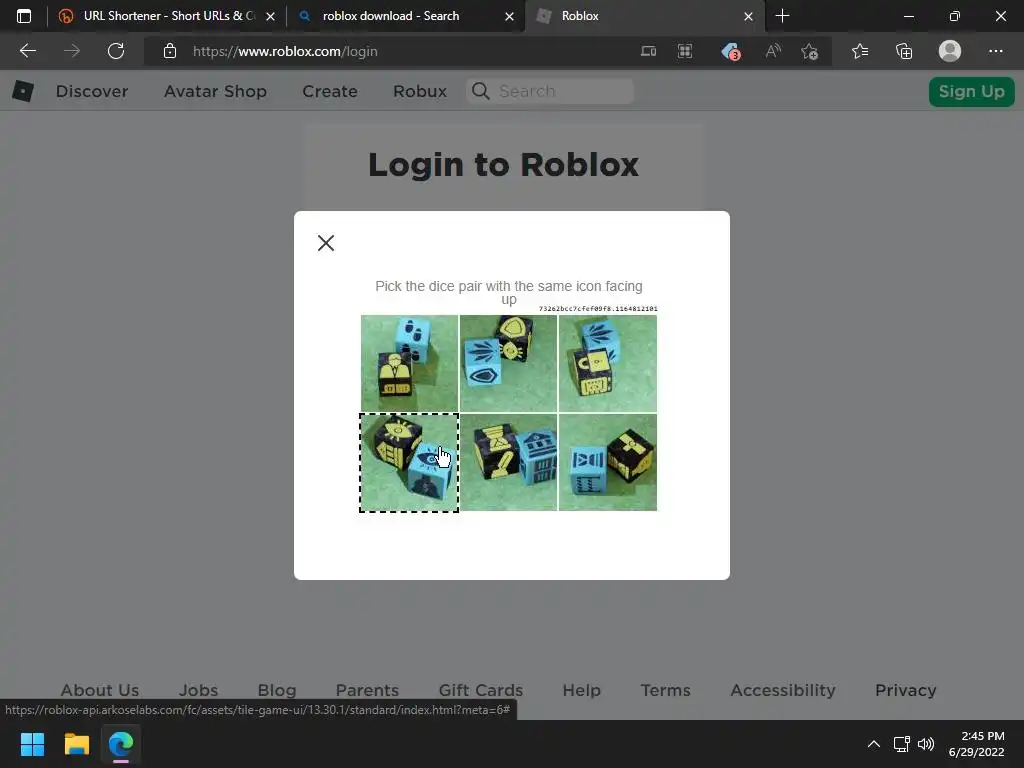Open Windows Start menu
The height and width of the screenshot is (768, 1024).
click(x=32, y=744)
